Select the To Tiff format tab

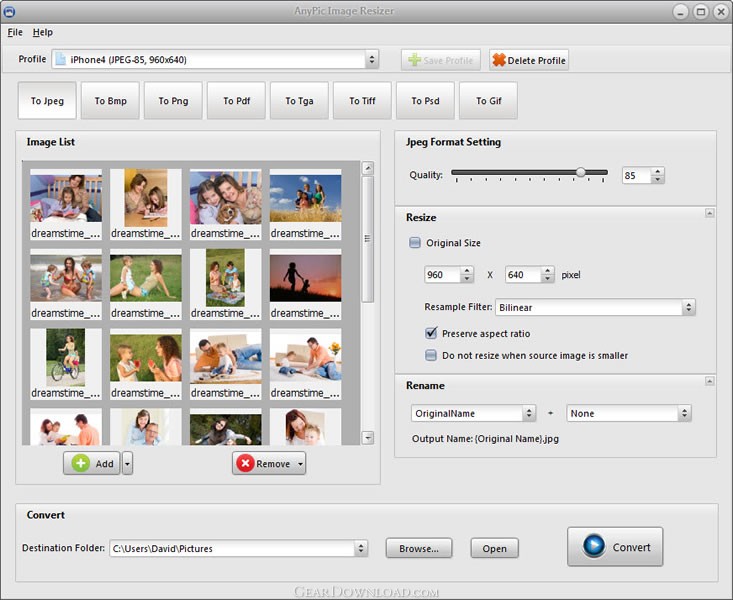pyautogui.click(x=362, y=101)
